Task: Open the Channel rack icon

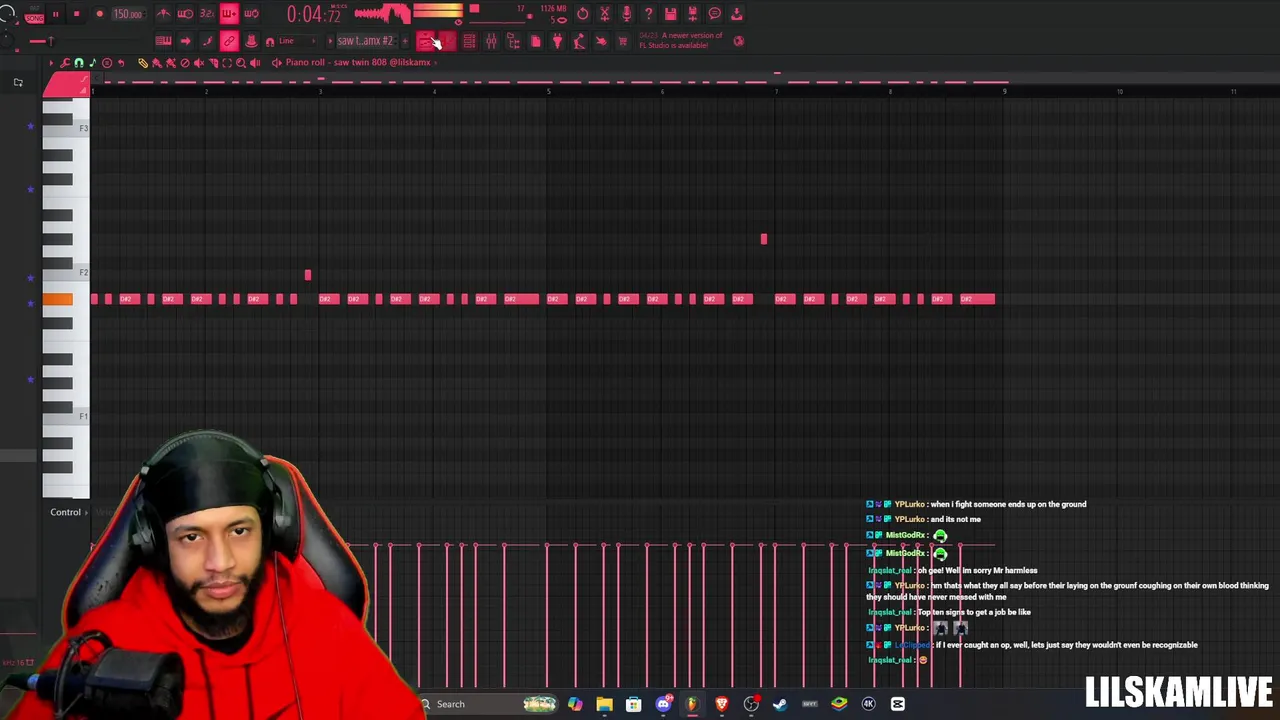Action: tap(469, 41)
